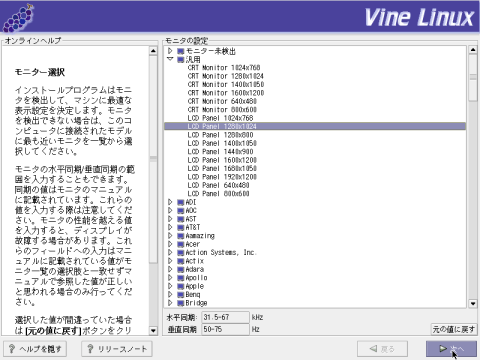Screen dimensions: 480x360
Task: Click the Vine Linux grape logo
Action: pyautogui.click(x=18, y=17)
